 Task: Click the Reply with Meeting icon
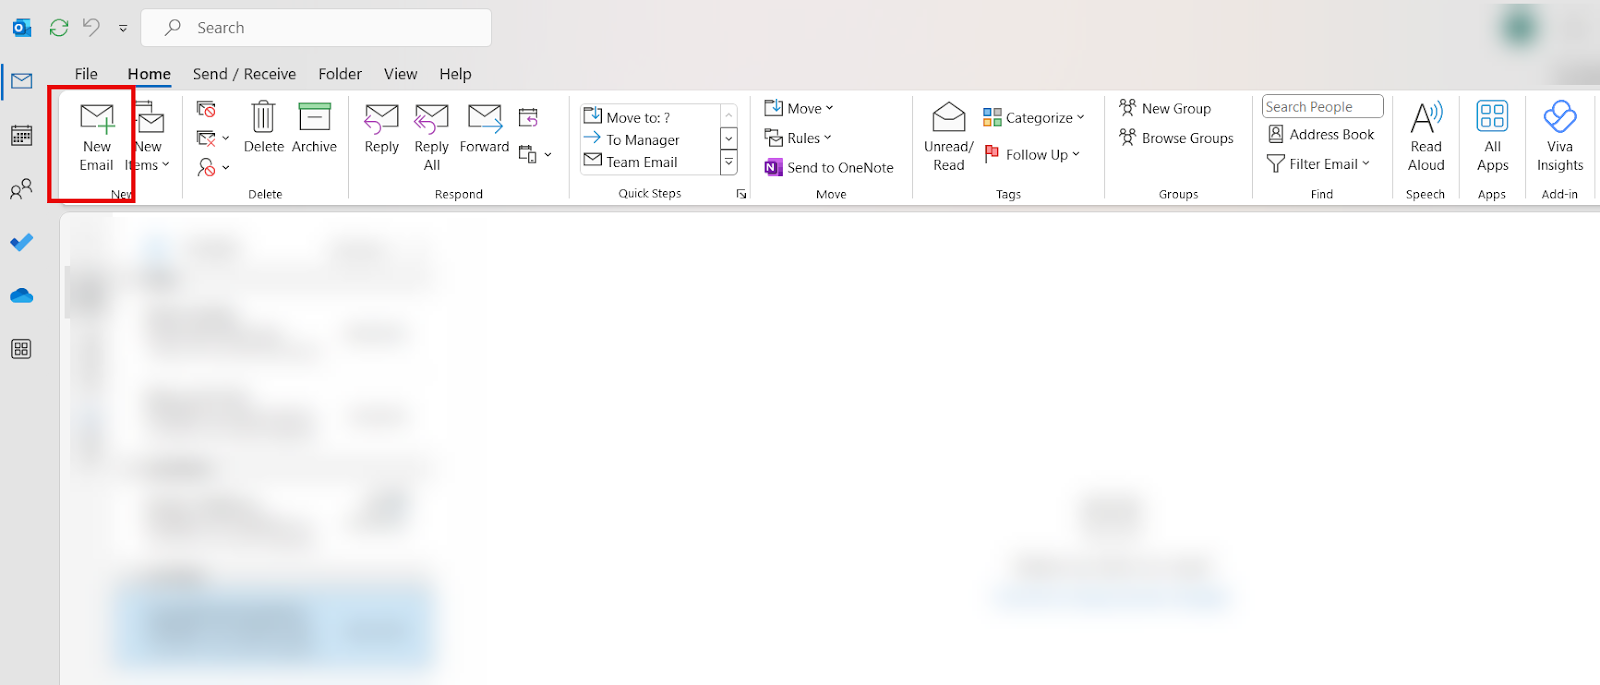(x=528, y=119)
